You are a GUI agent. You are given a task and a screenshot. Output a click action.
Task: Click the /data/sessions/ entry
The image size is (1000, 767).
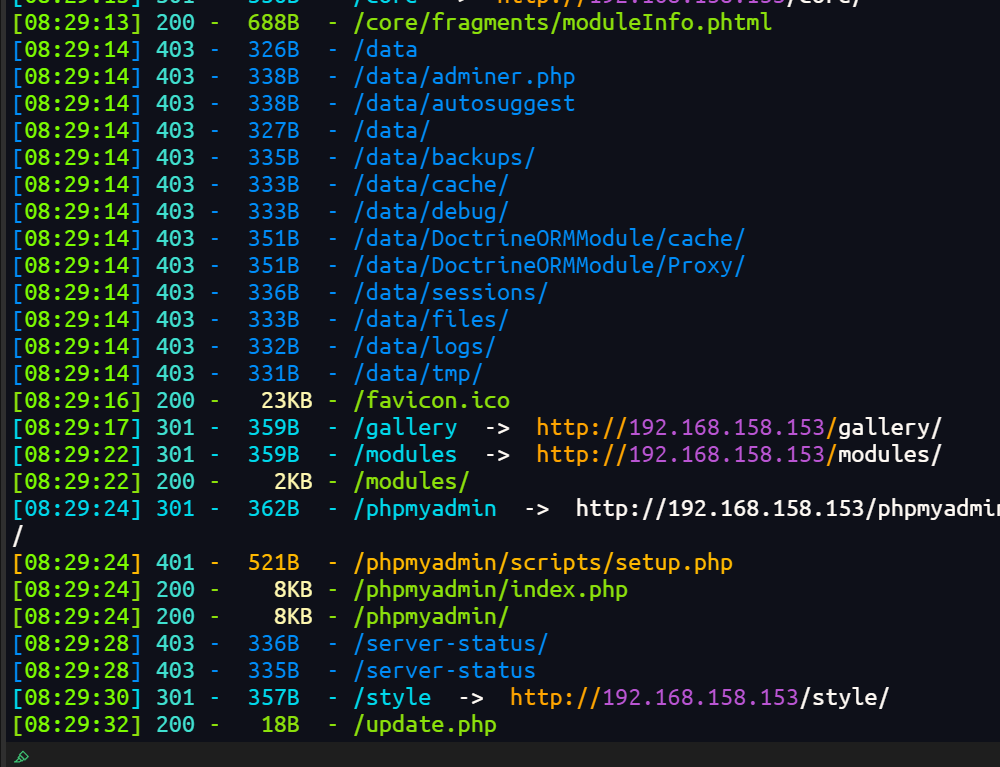coord(451,293)
